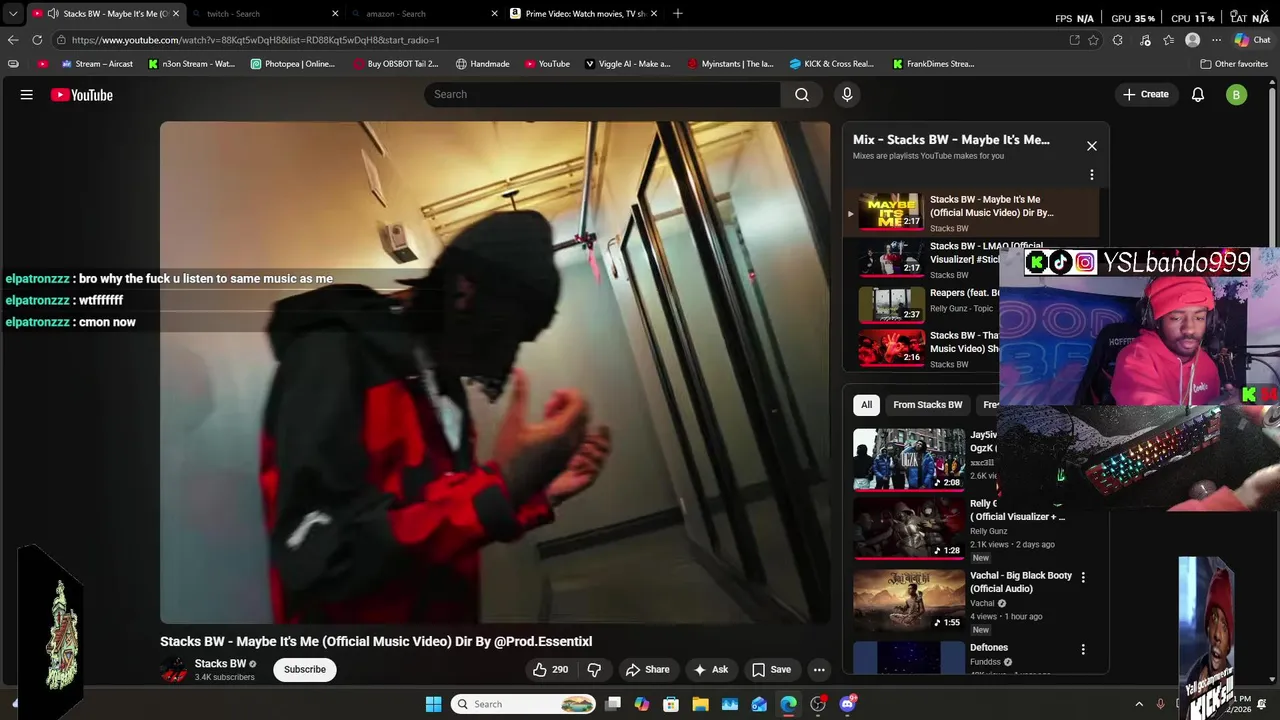The image size is (1280, 720).
Task: Submit with the YouTube search magnifier button
Action: [802, 94]
